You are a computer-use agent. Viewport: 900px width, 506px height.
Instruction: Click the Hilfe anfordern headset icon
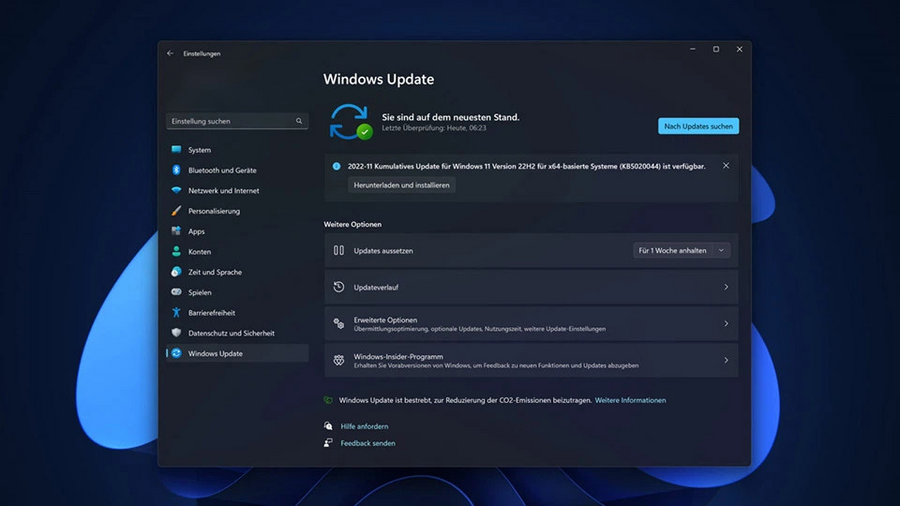tap(328, 426)
